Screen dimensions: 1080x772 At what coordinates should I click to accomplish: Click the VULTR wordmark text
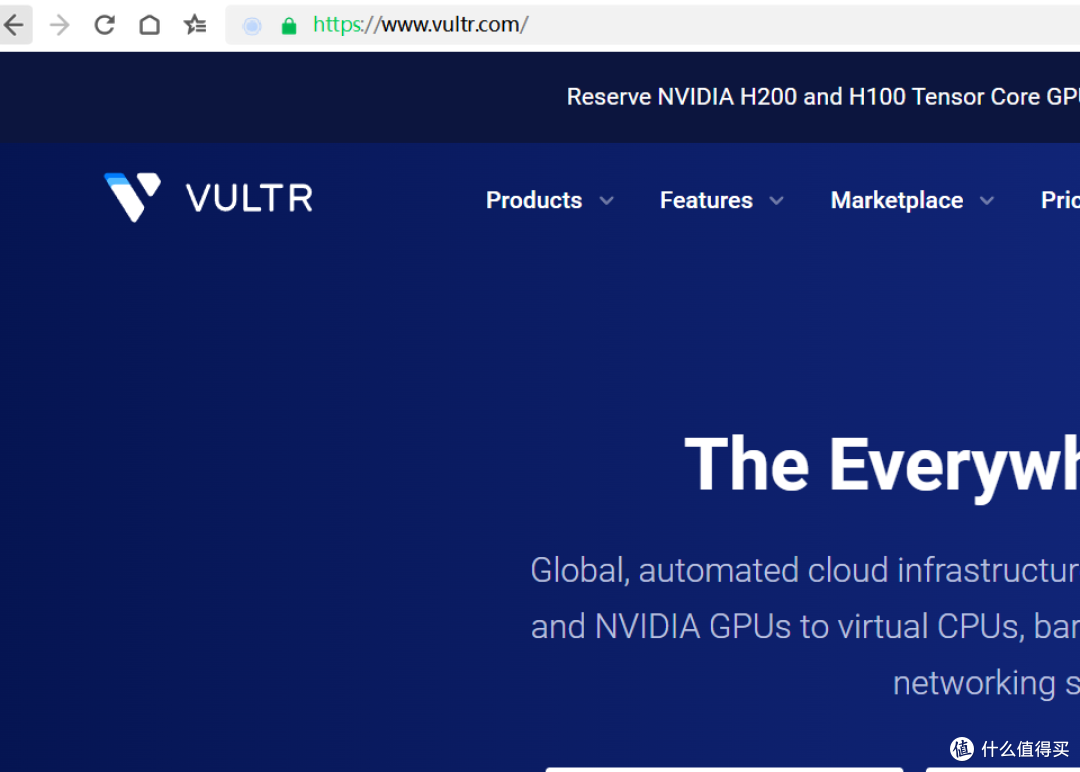point(249,198)
